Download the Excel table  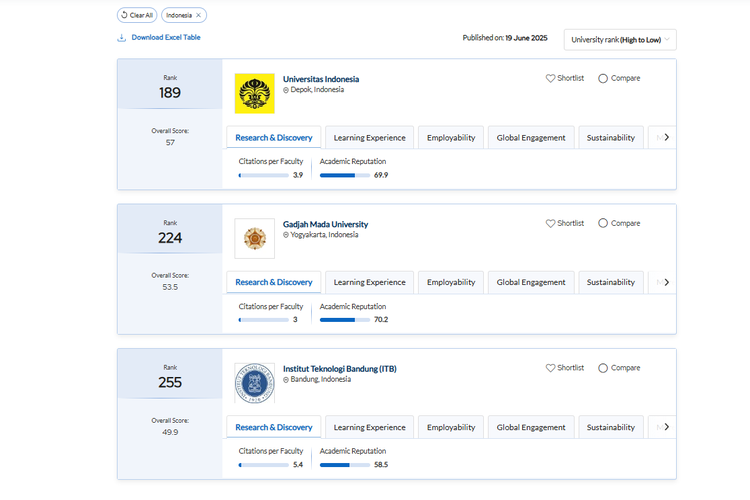coord(159,38)
